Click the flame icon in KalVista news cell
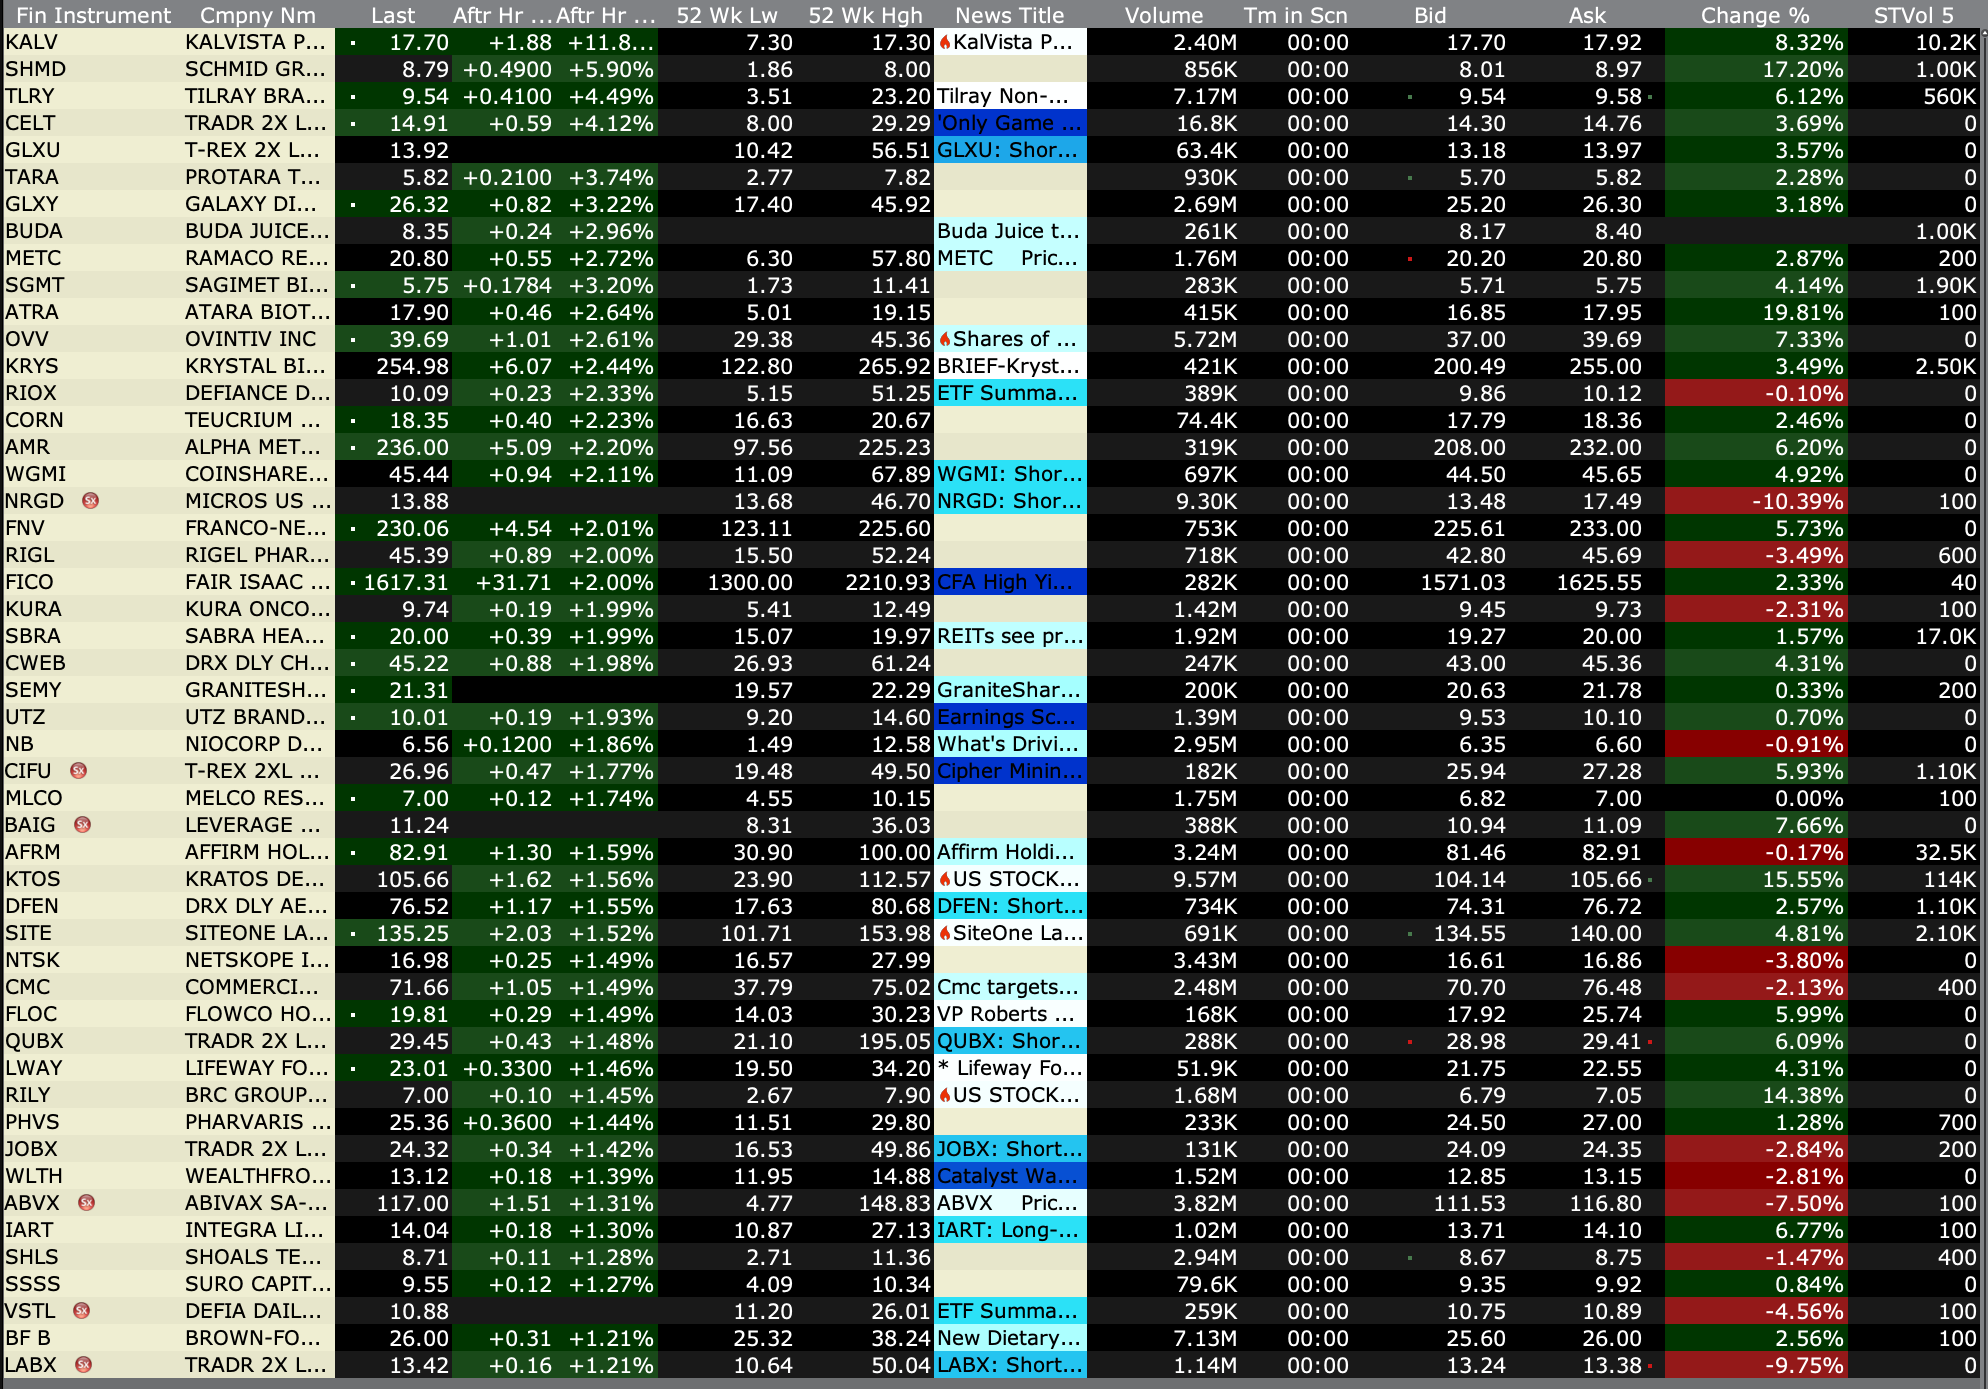The image size is (1988, 1389). (x=945, y=43)
